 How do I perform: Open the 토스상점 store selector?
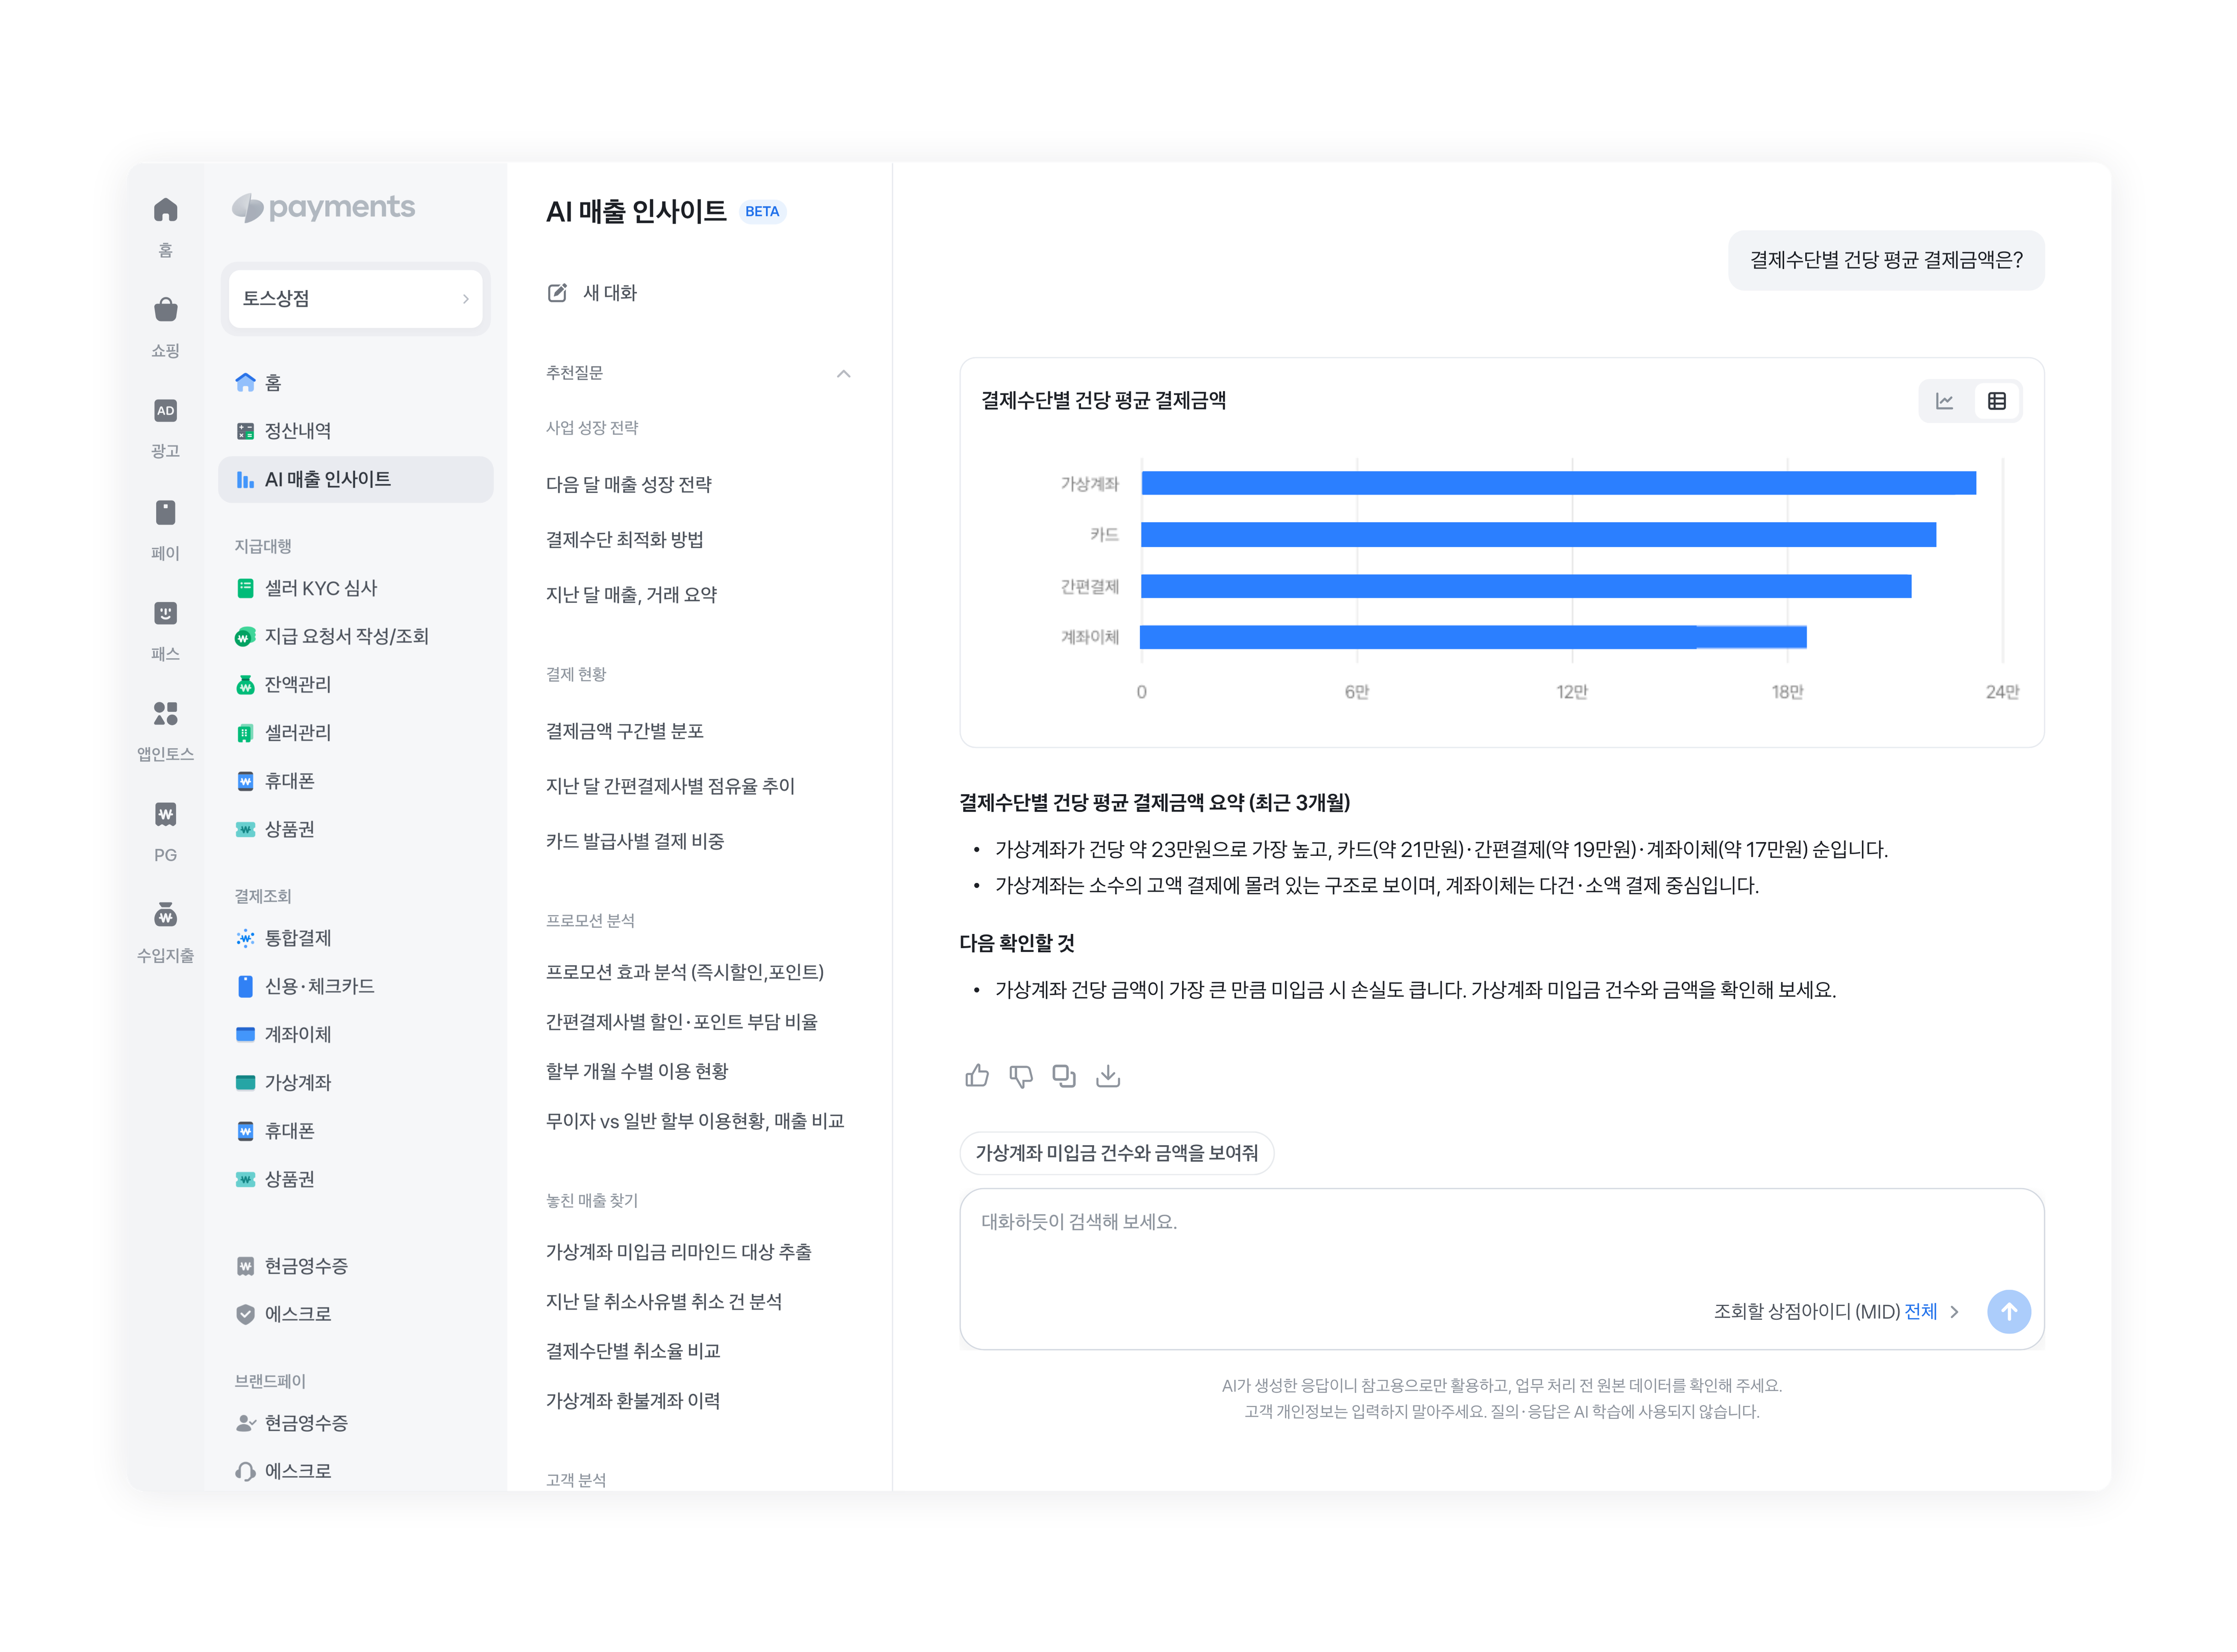(355, 298)
